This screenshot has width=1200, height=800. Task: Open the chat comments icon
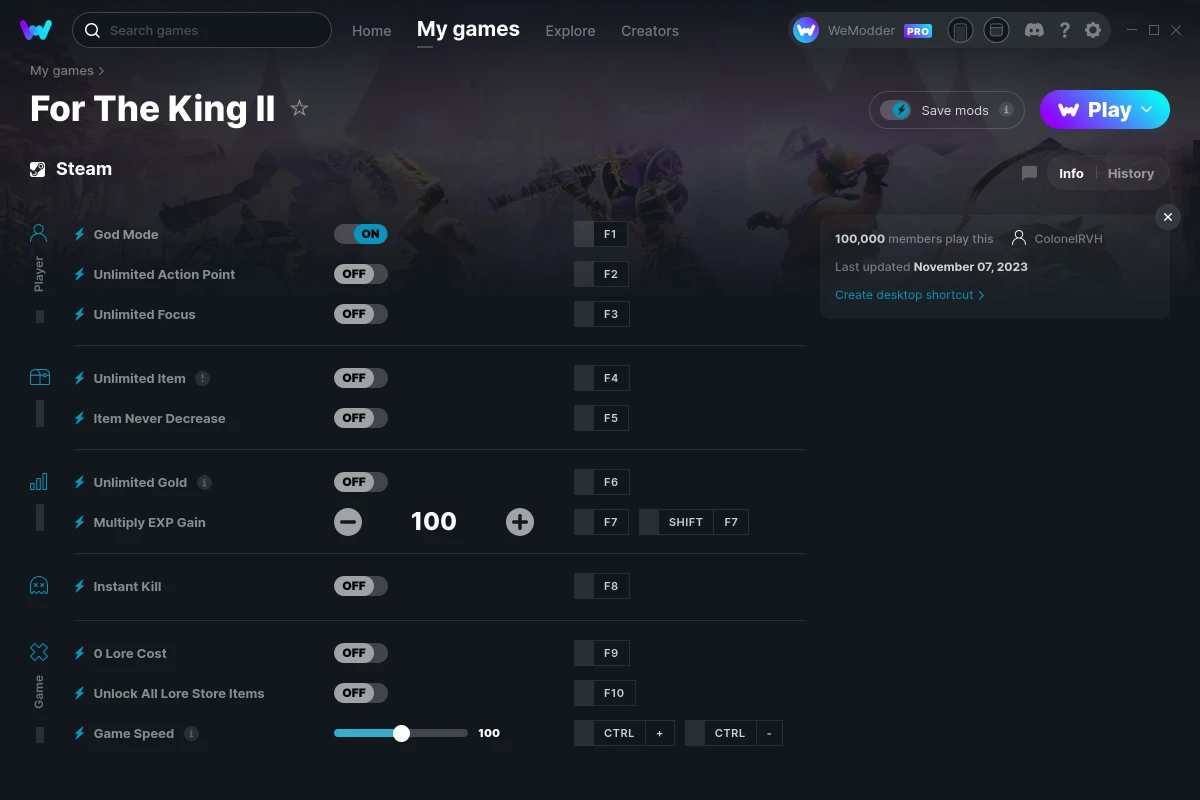click(1029, 173)
